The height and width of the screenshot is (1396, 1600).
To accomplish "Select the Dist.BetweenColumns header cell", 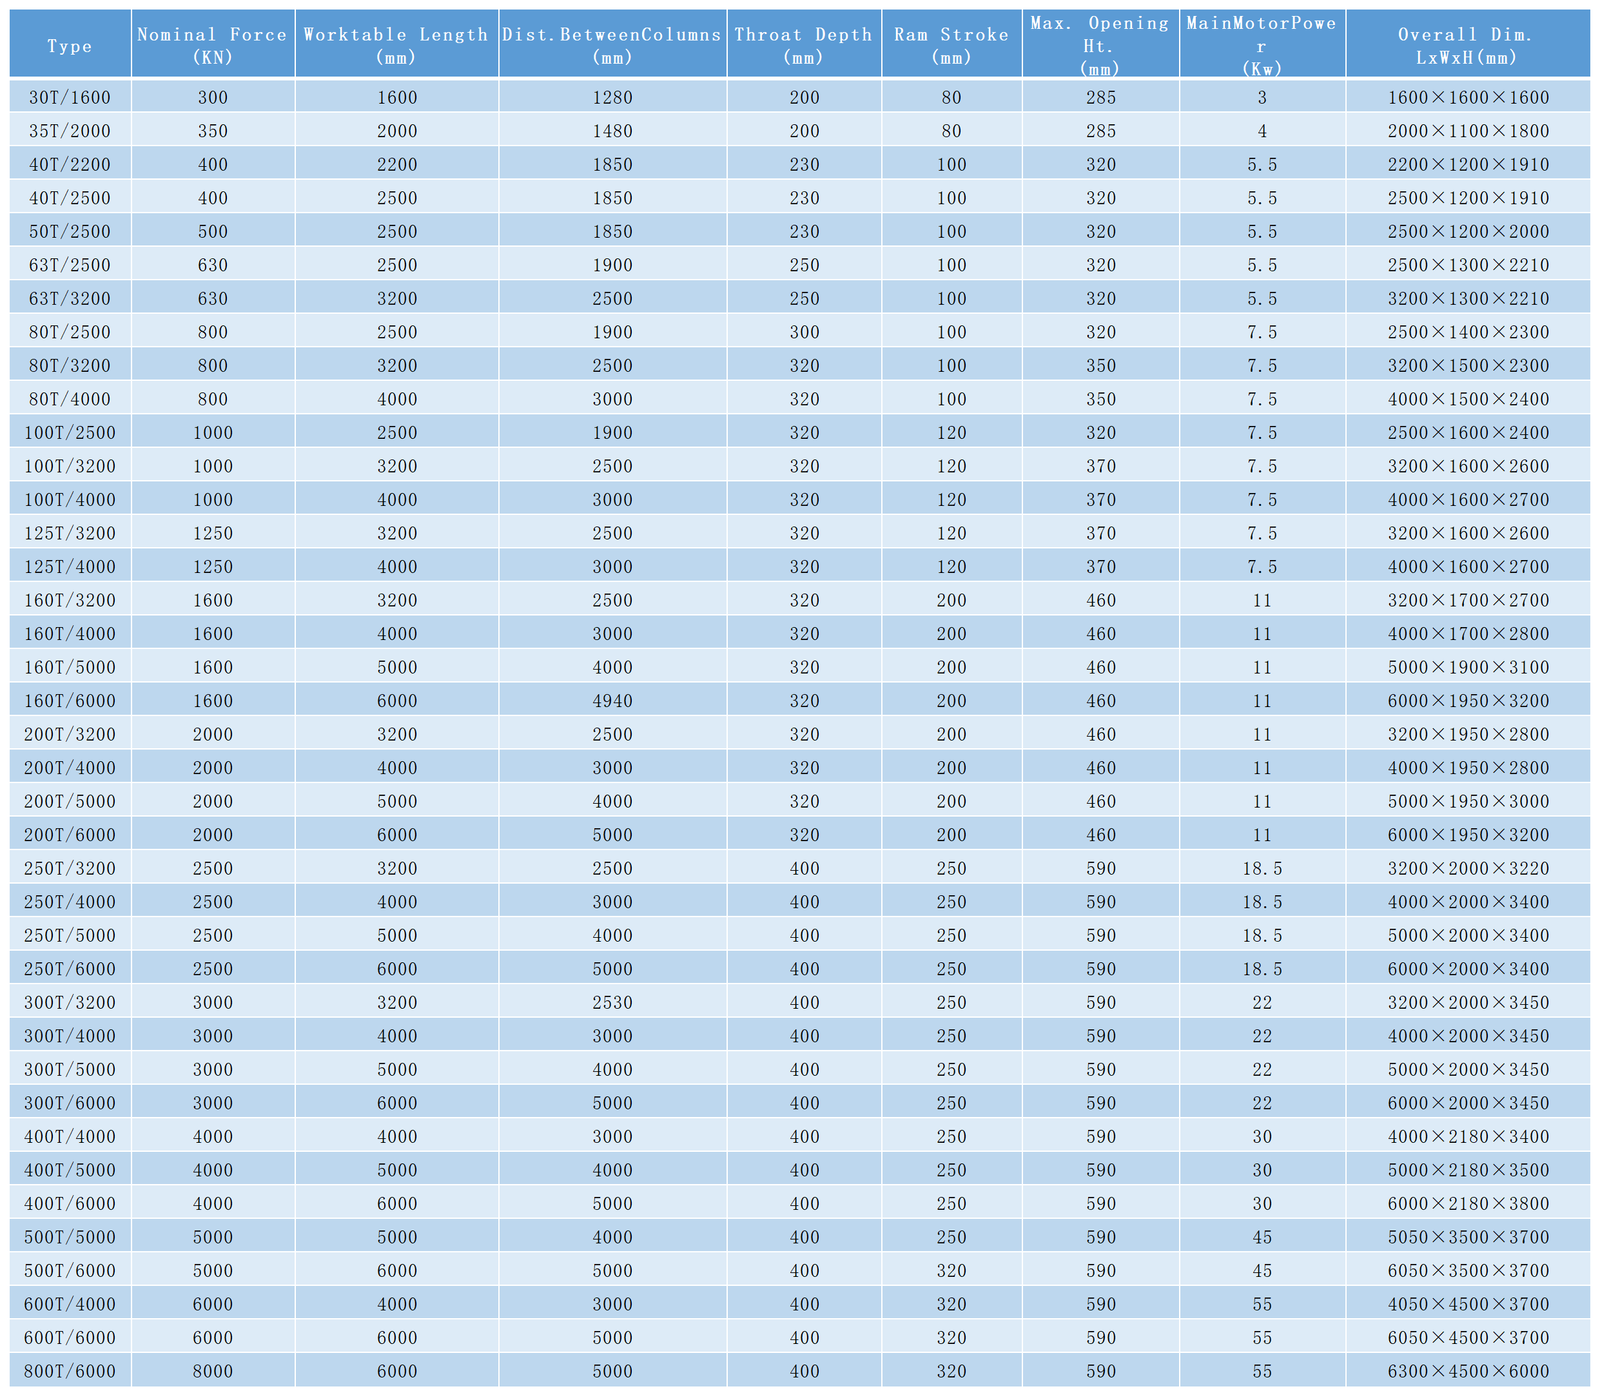I will click(612, 46).
